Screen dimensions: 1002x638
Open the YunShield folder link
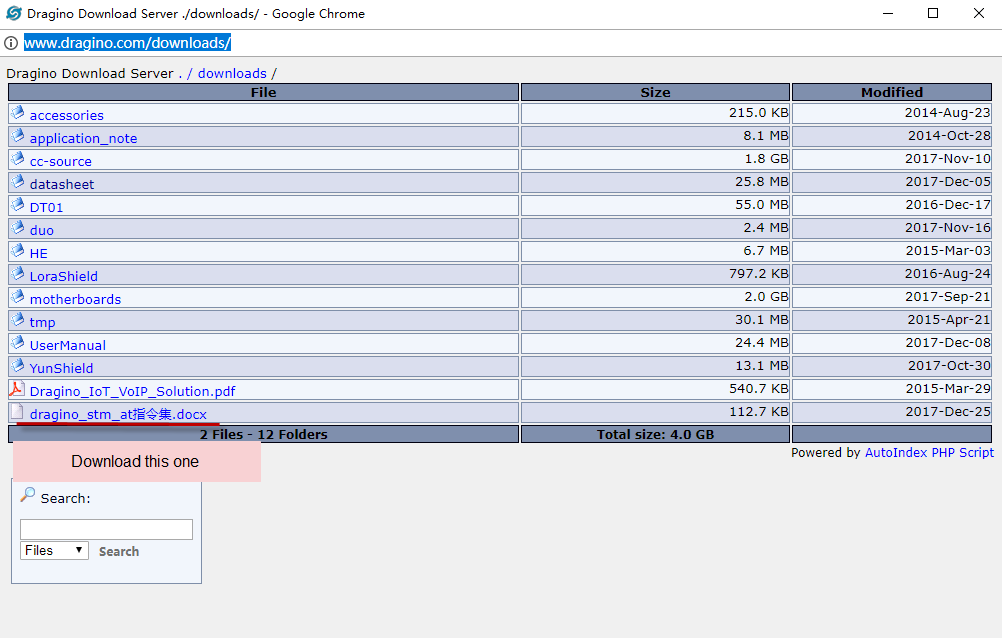pyautogui.click(x=61, y=369)
